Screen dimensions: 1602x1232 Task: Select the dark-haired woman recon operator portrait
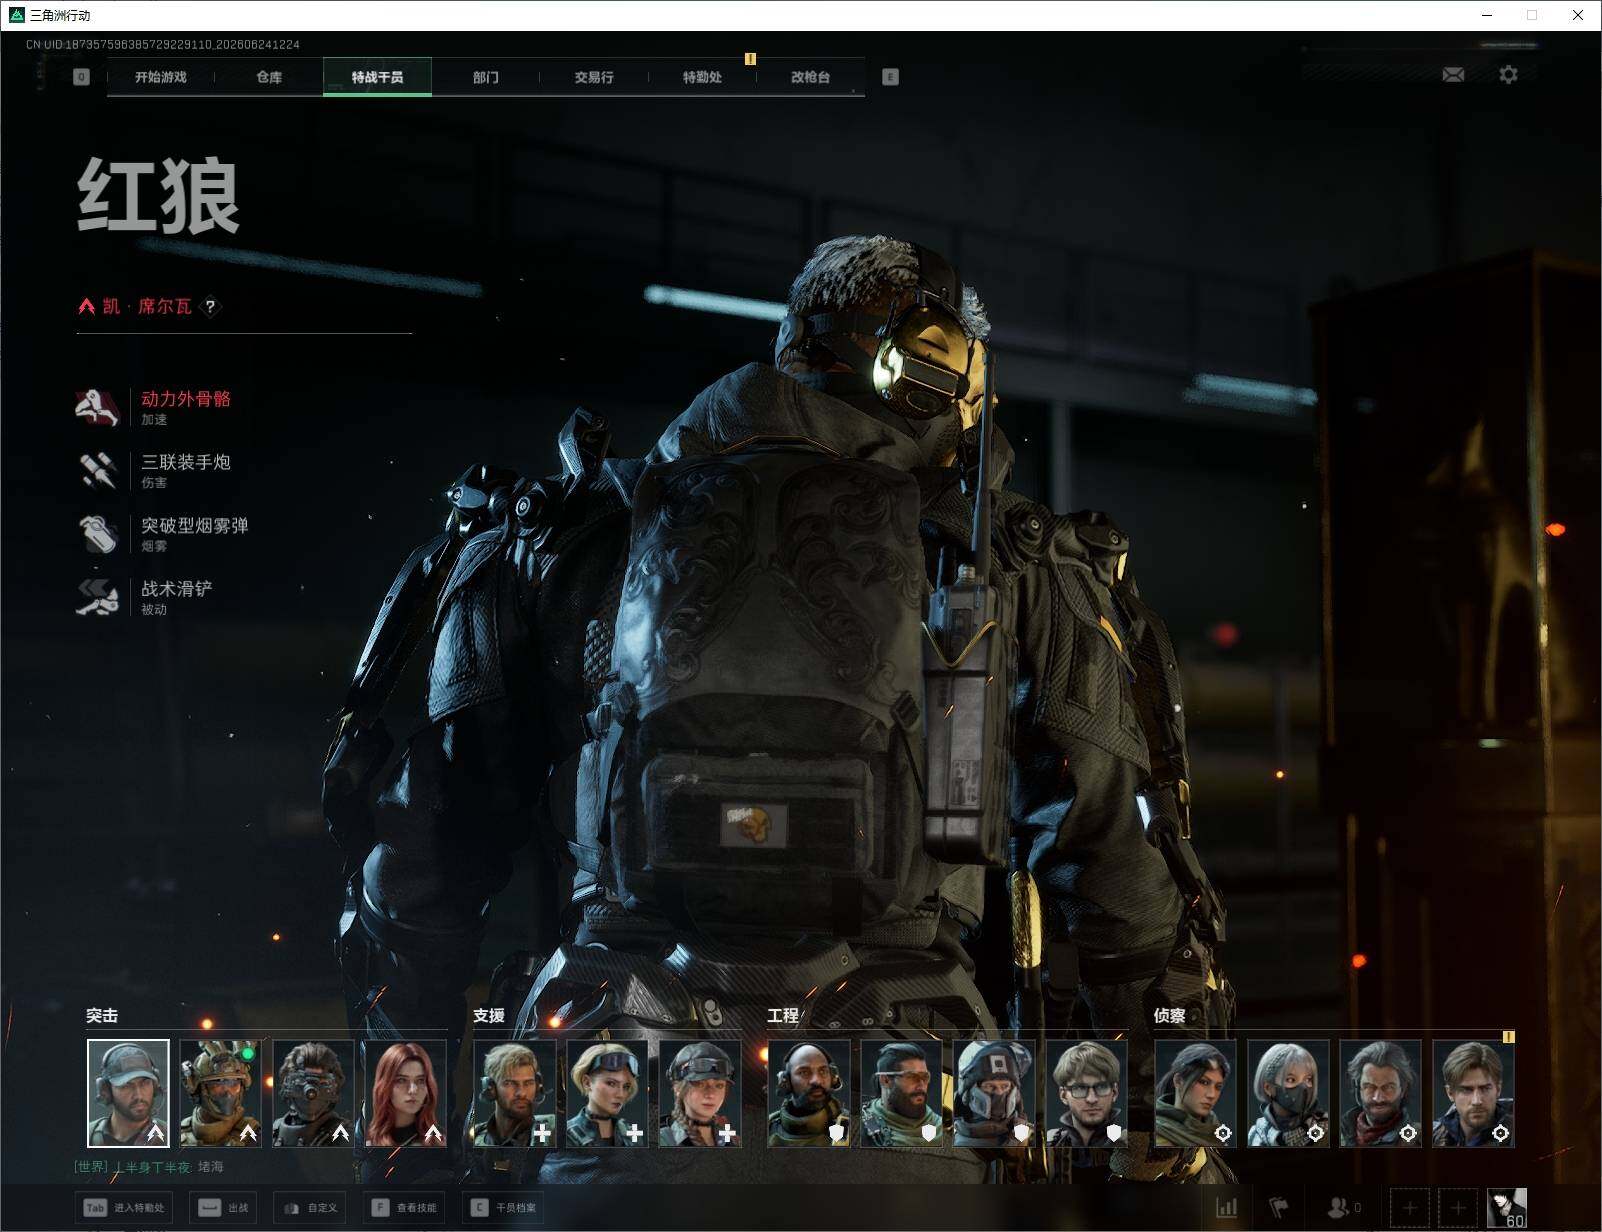click(1195, 1093)
